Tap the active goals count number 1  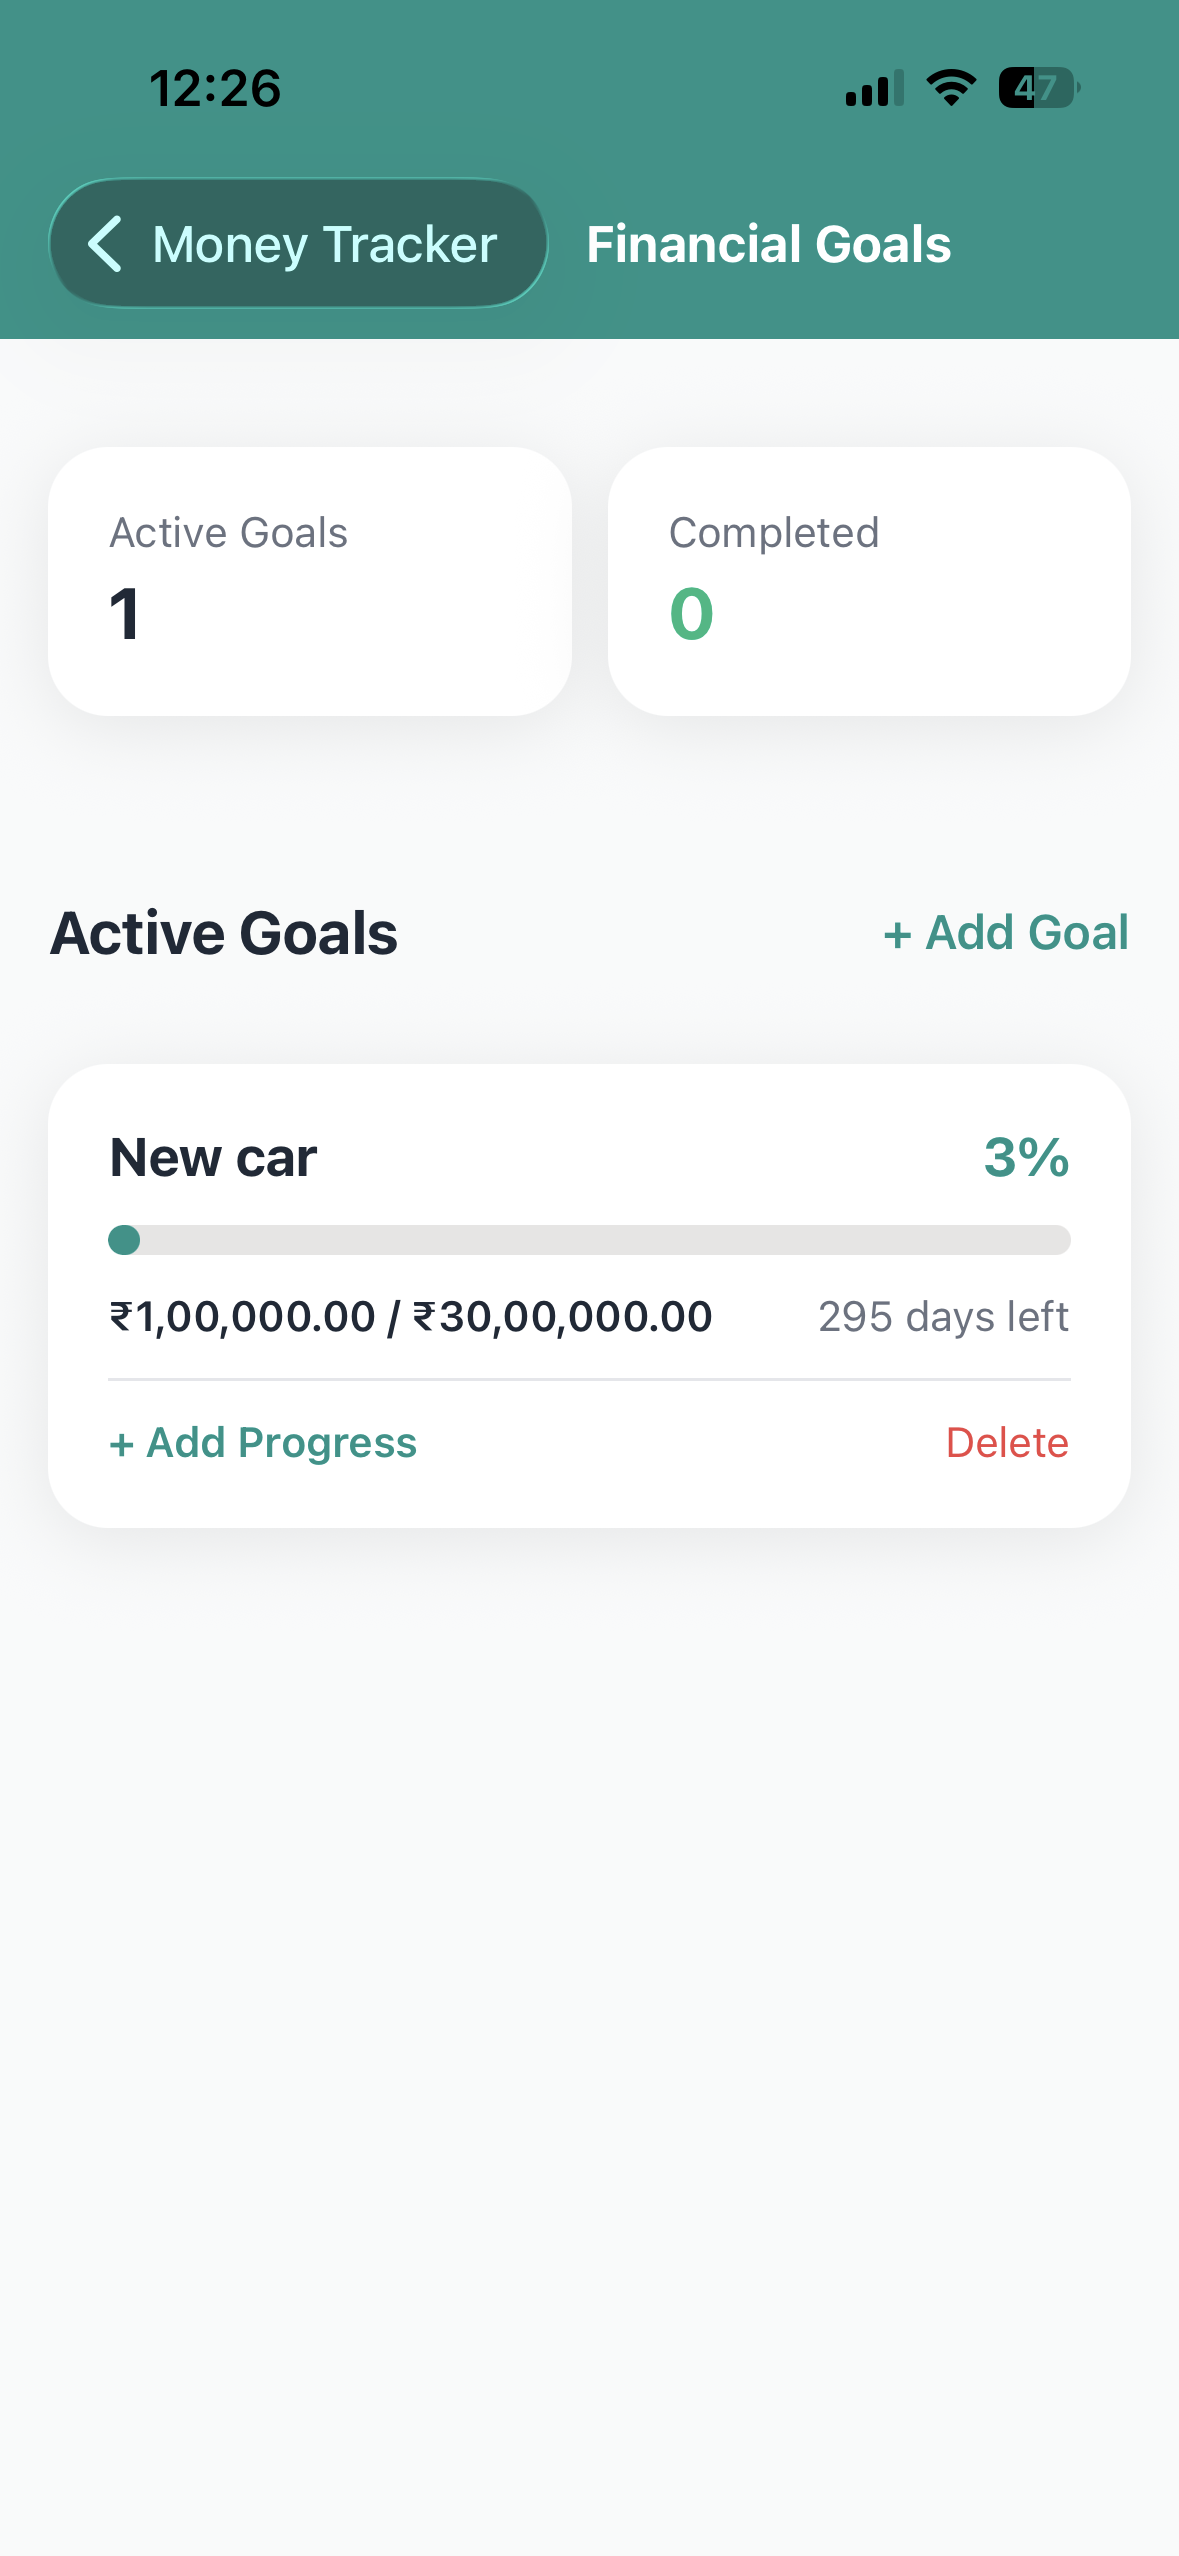[125, 613]
